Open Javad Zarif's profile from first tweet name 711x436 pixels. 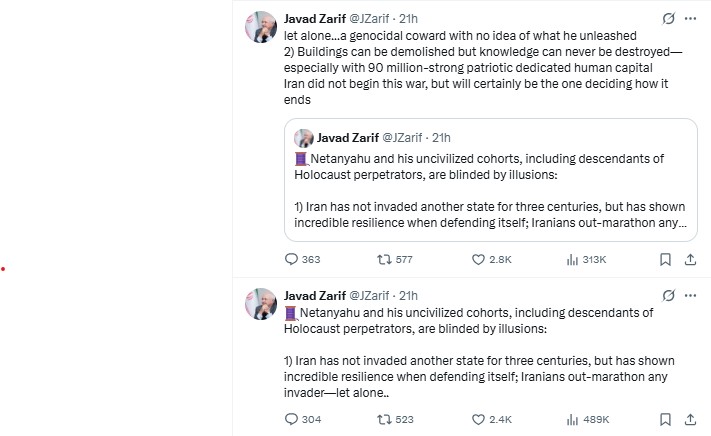point(314,18)
